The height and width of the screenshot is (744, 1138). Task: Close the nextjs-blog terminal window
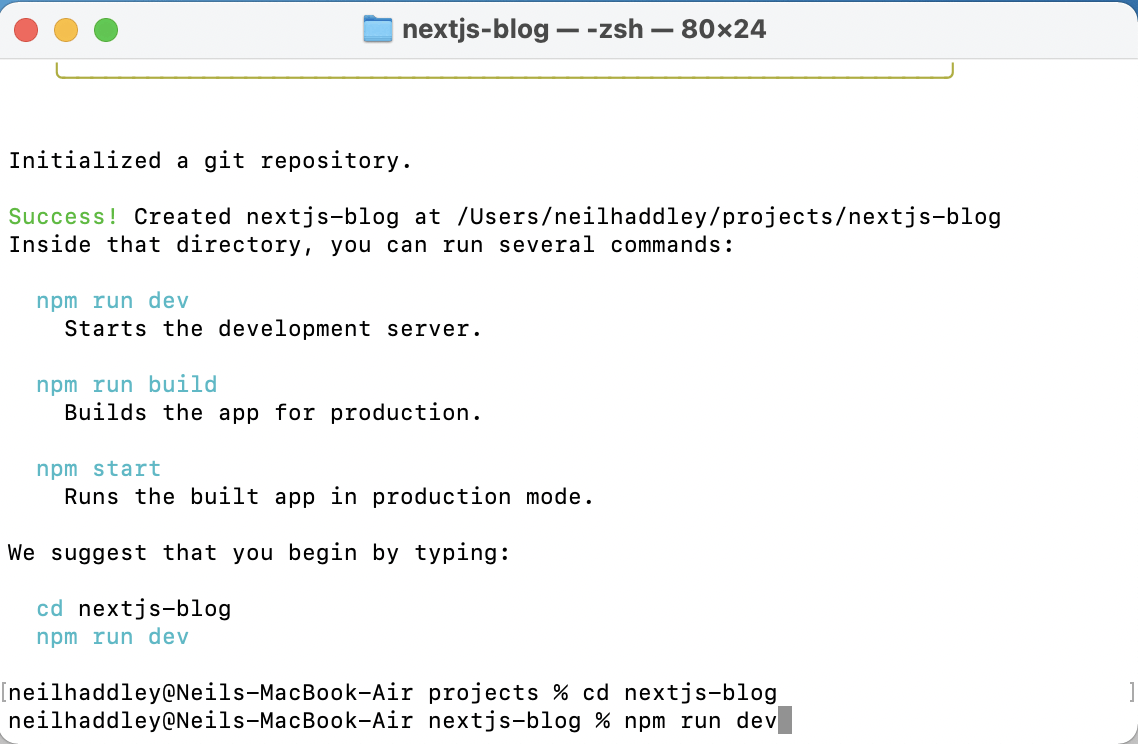coord(26,30)
